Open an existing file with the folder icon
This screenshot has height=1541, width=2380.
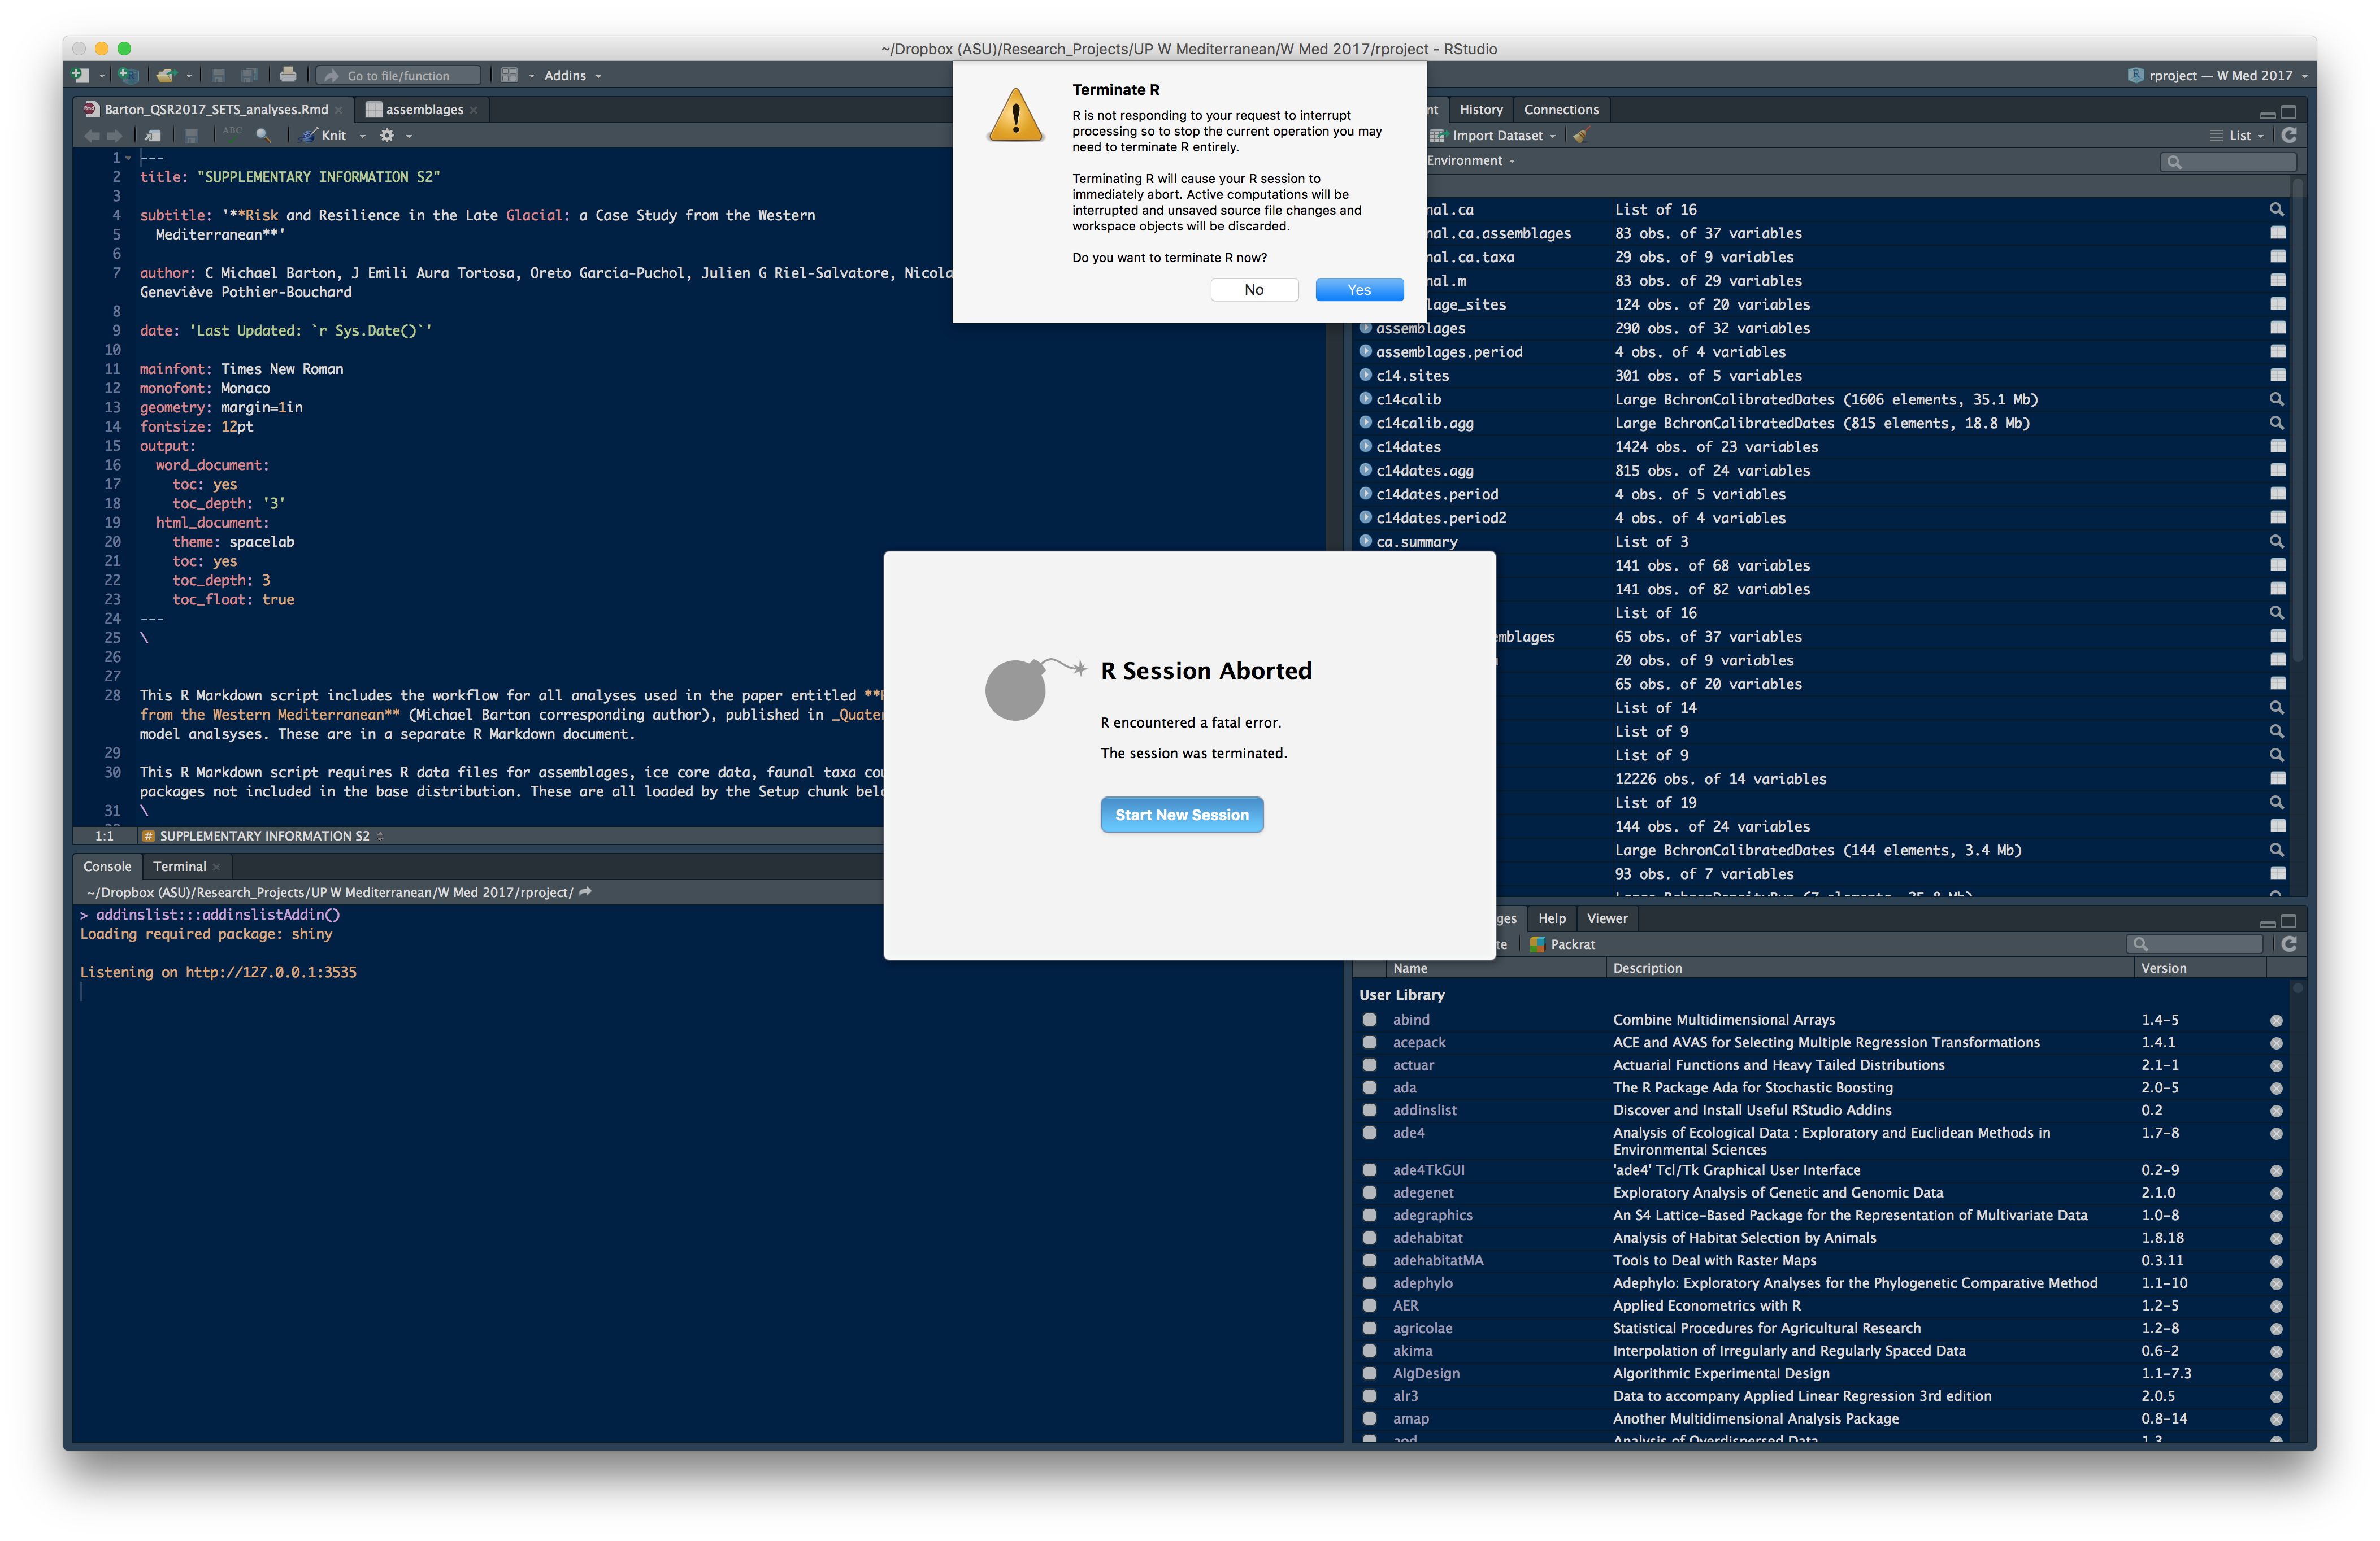point(165,75)
